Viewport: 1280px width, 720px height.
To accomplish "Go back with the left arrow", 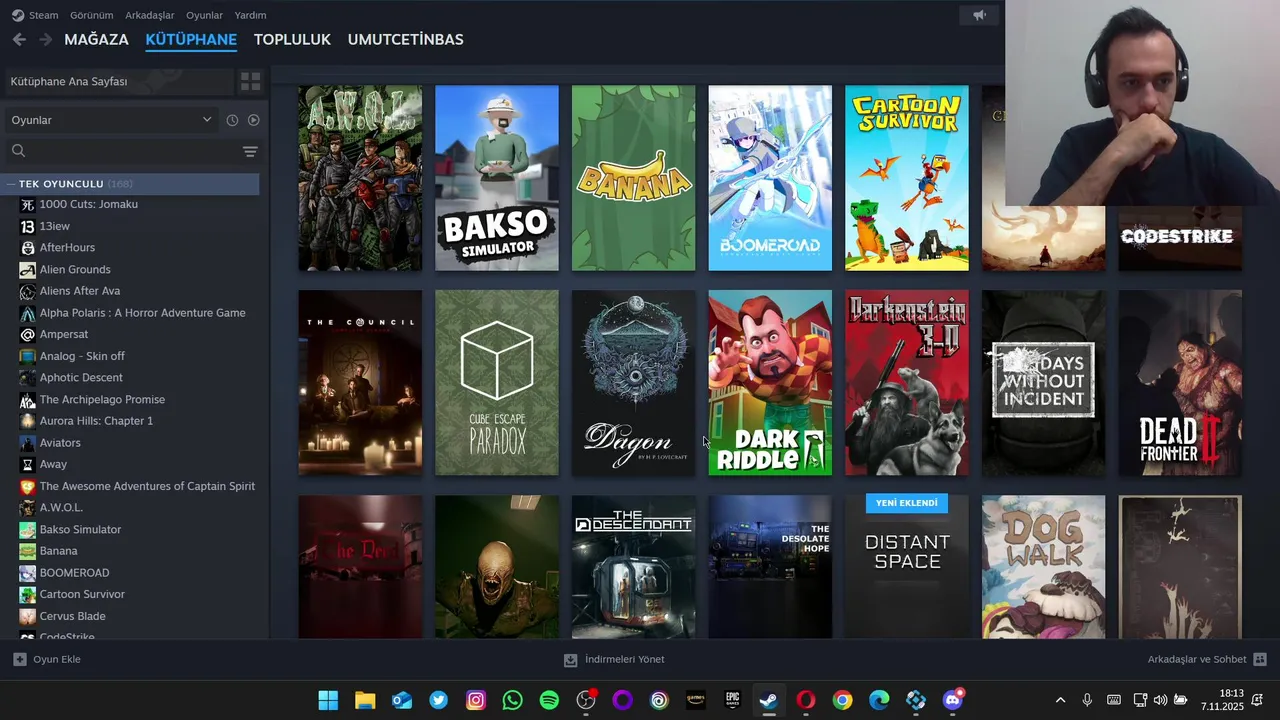I will tap(19, 39).
